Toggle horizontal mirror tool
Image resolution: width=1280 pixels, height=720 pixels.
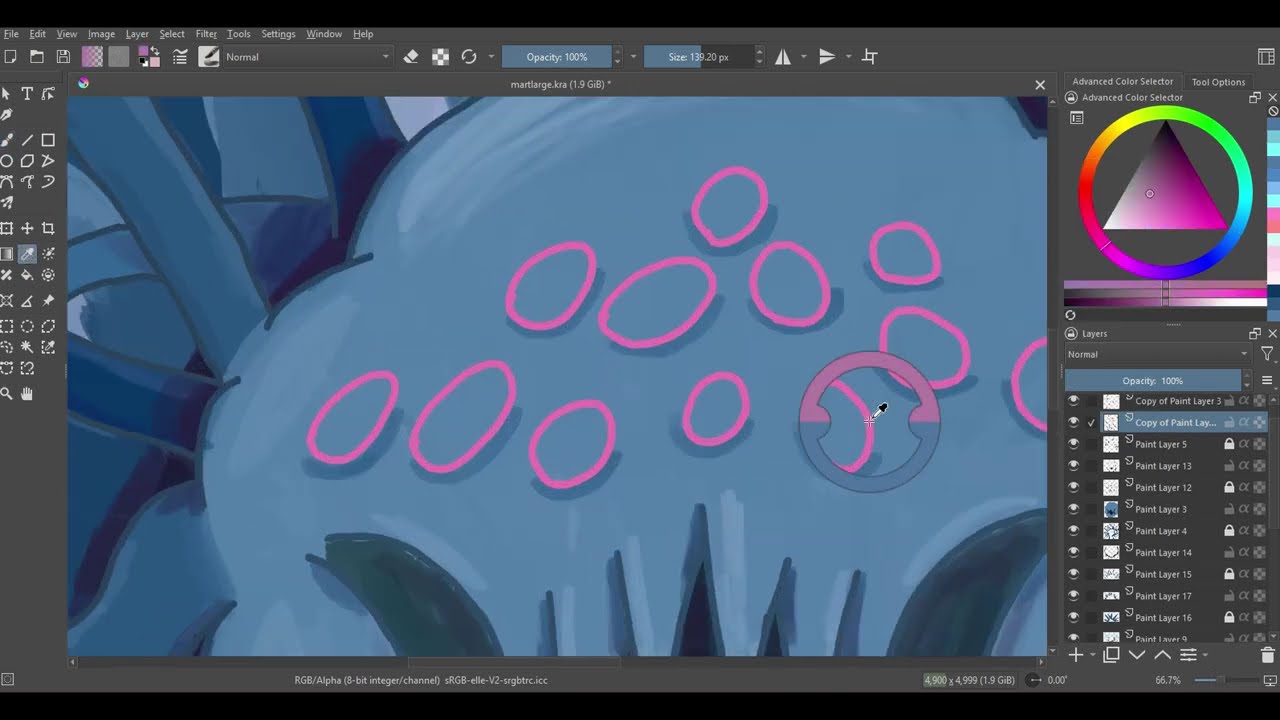782,57
